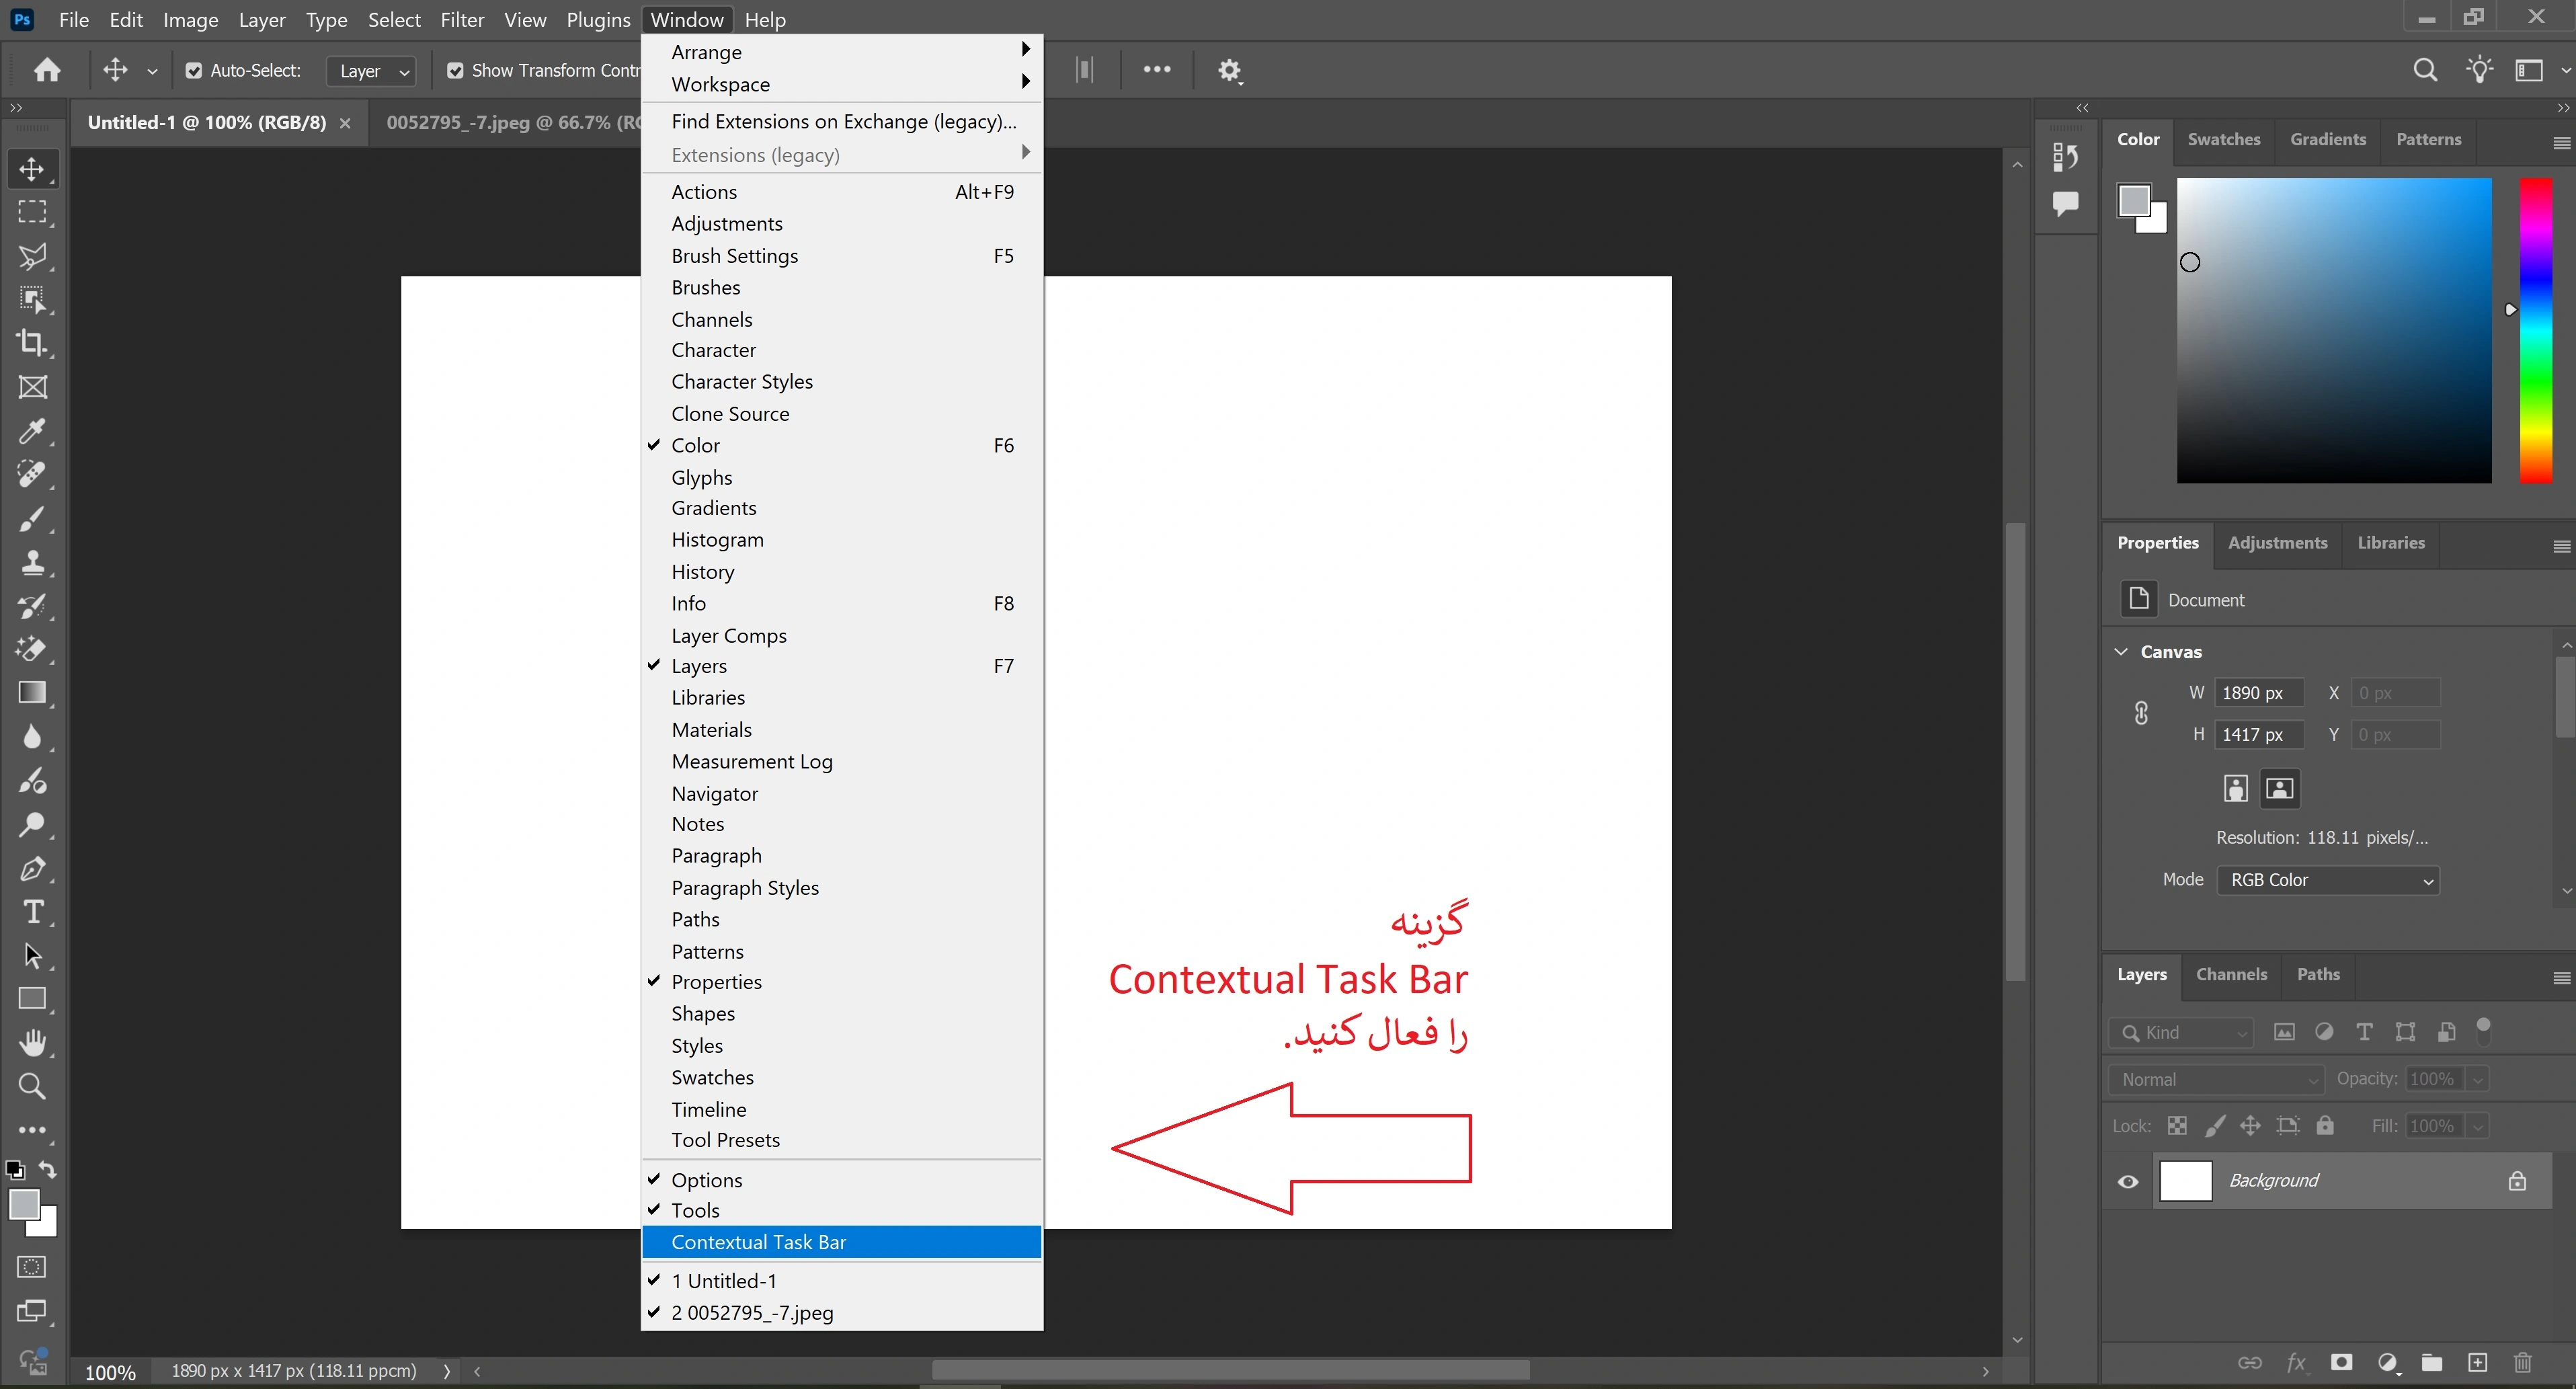Viewport: 2576px width, 1389px height.
Task: Select the Path Selection tool
Action: click(x=32, y=955)
